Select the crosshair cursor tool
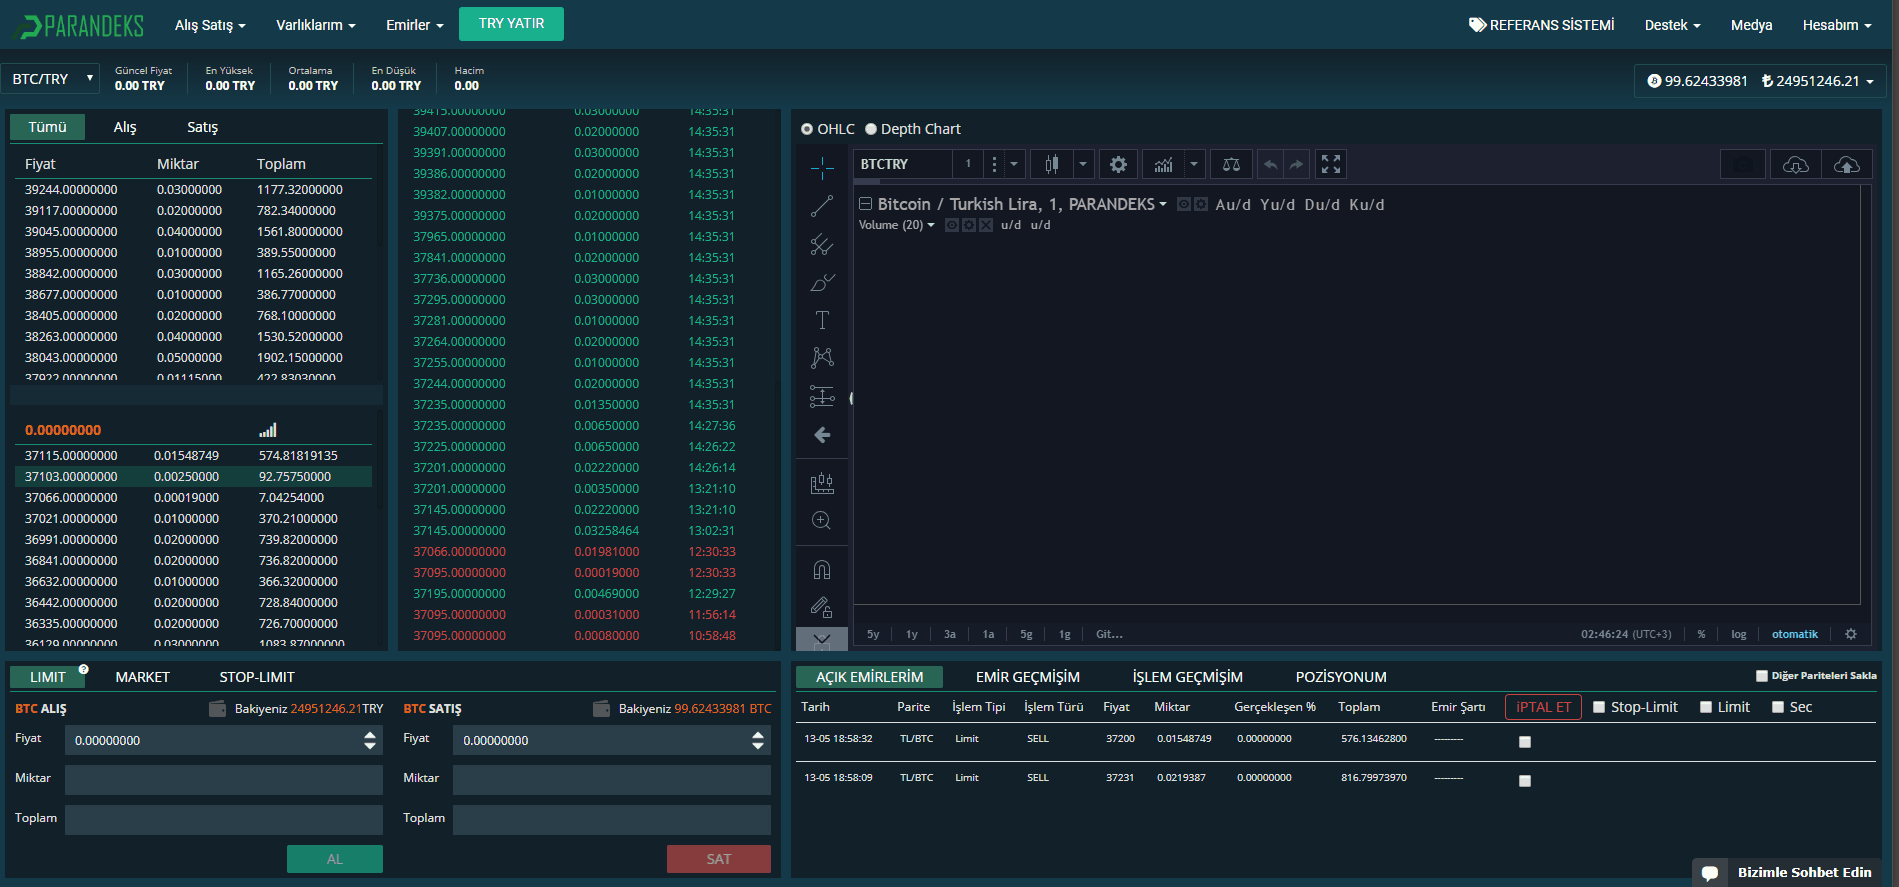 [x=822, y=168]
